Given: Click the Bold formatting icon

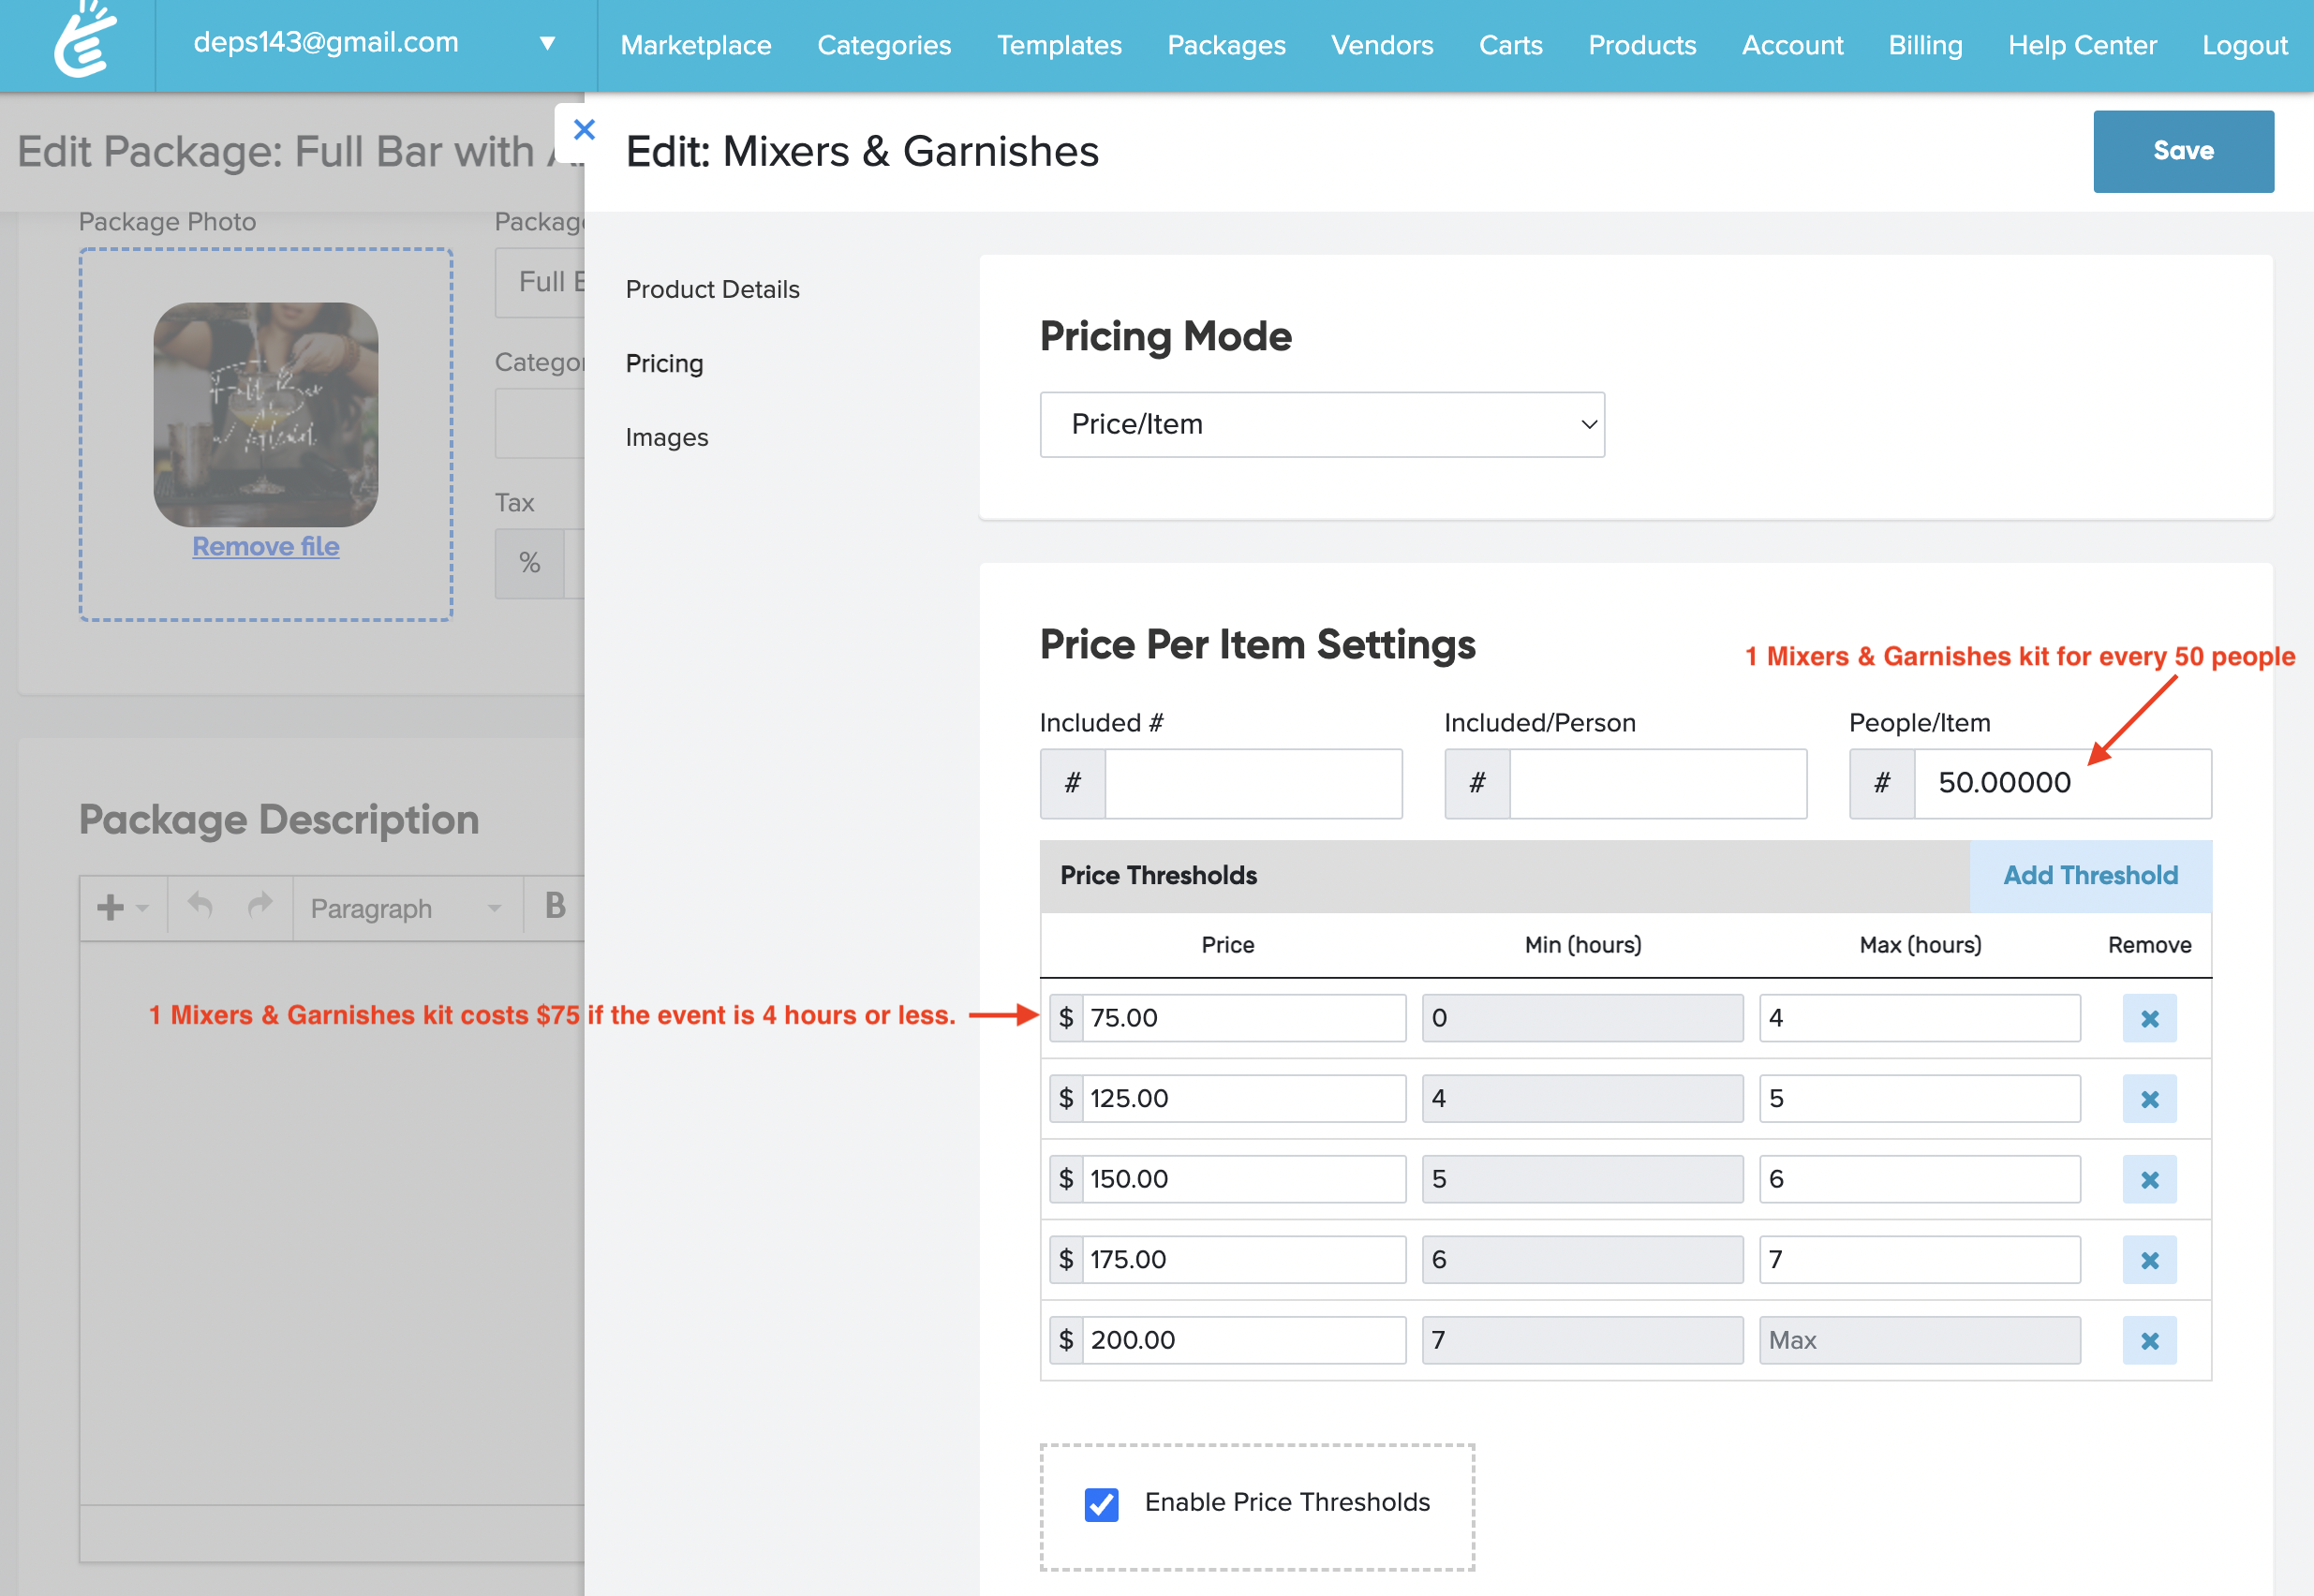Looking at the screenshot, I should click(x=555, y=906).
